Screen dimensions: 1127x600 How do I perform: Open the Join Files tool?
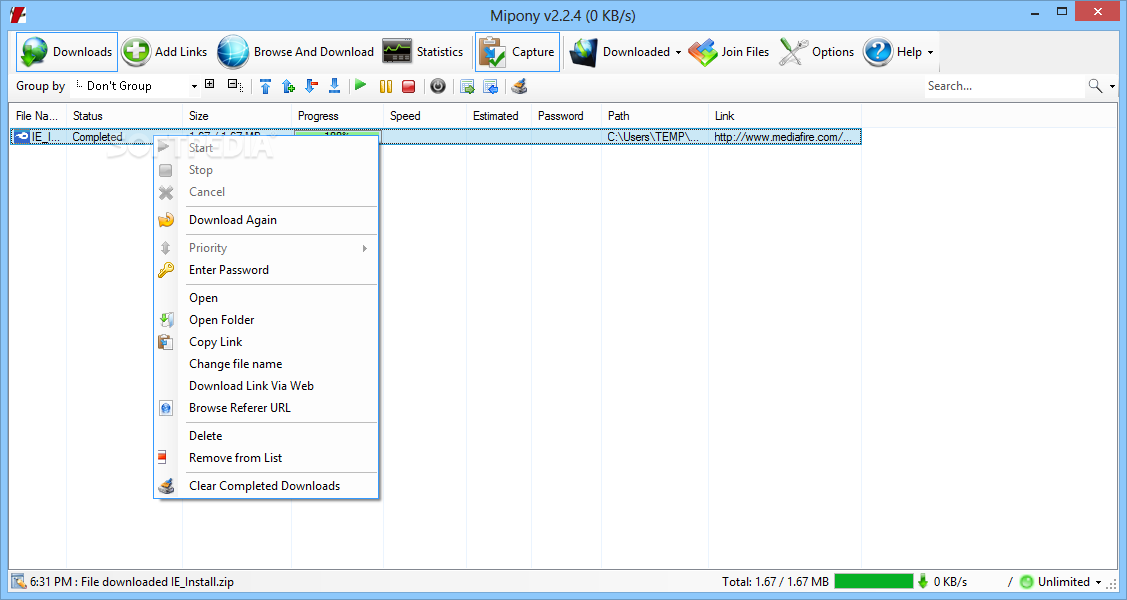(729, 52)
